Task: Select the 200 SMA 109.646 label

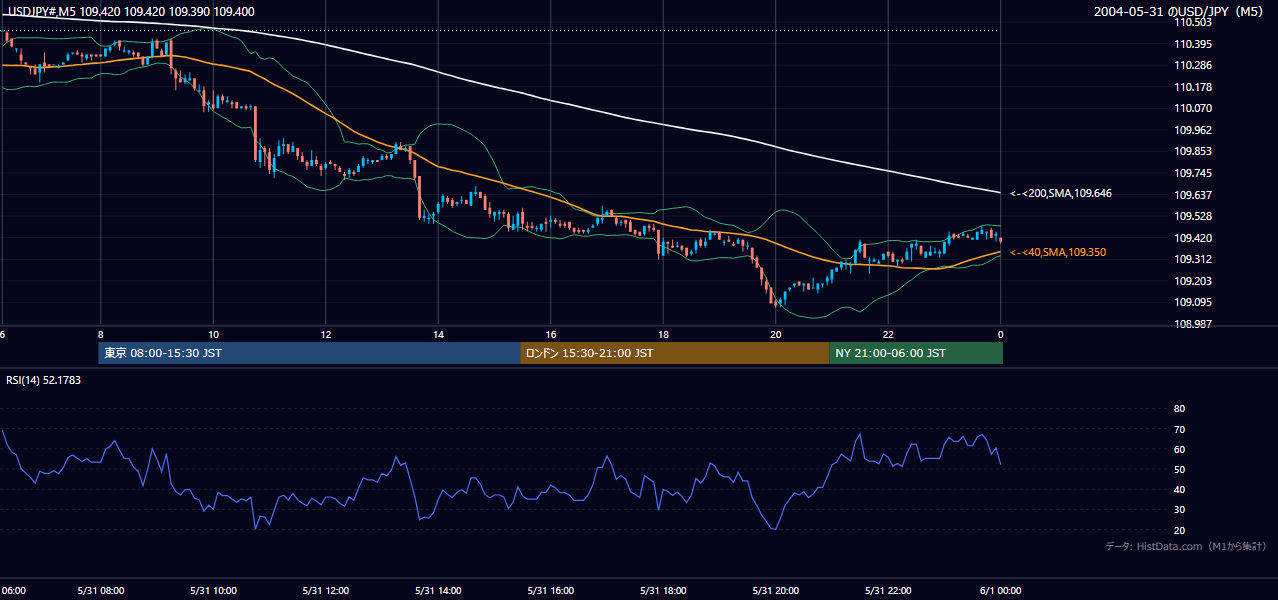Action: pos(1061,193)
